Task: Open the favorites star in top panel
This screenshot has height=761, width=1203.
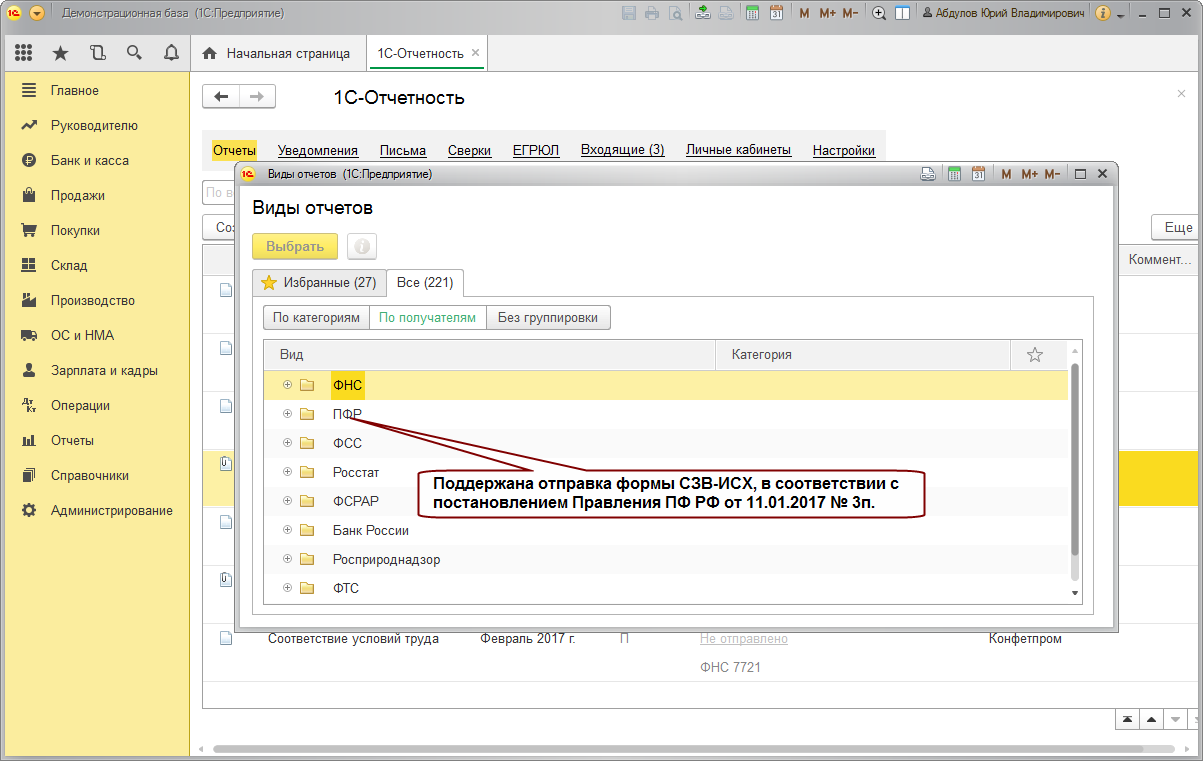Action: (60, 53)
